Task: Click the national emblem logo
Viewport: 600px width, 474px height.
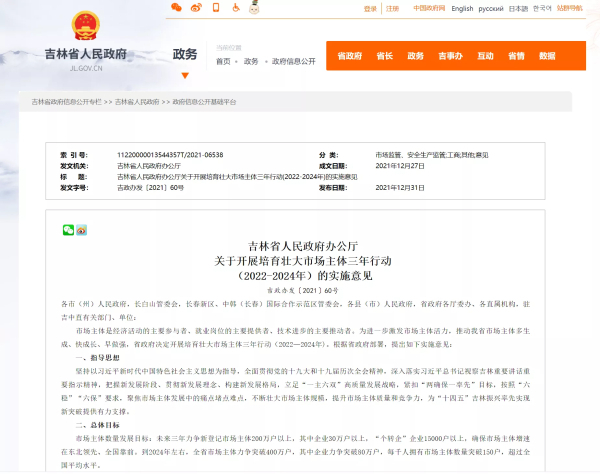Action: tap(85, 27)
